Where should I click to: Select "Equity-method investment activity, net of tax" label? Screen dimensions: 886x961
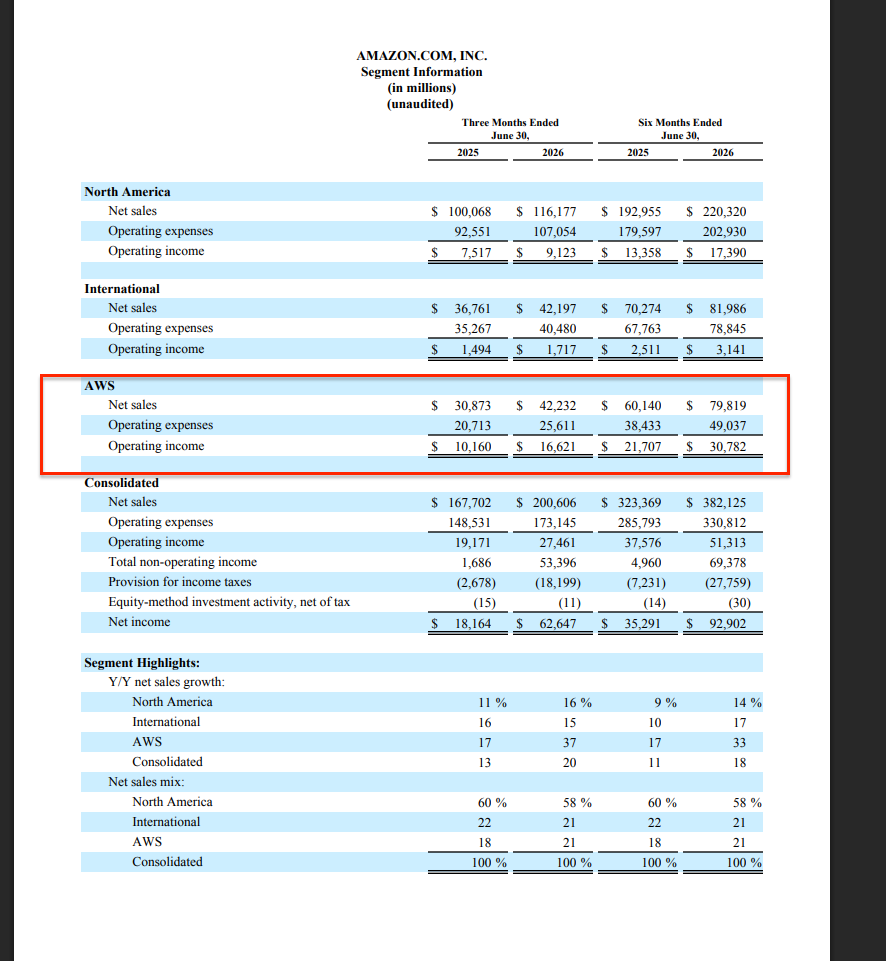tap(229, 602)
